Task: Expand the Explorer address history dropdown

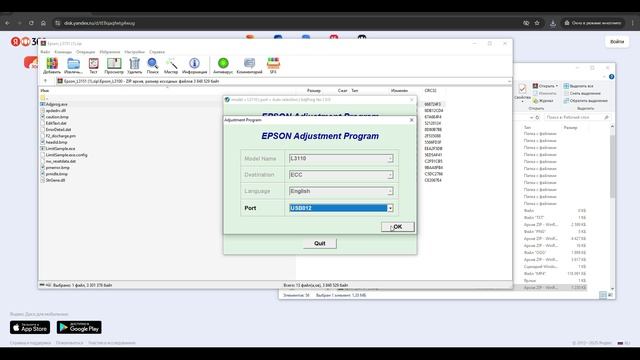Action: (531, 118)
